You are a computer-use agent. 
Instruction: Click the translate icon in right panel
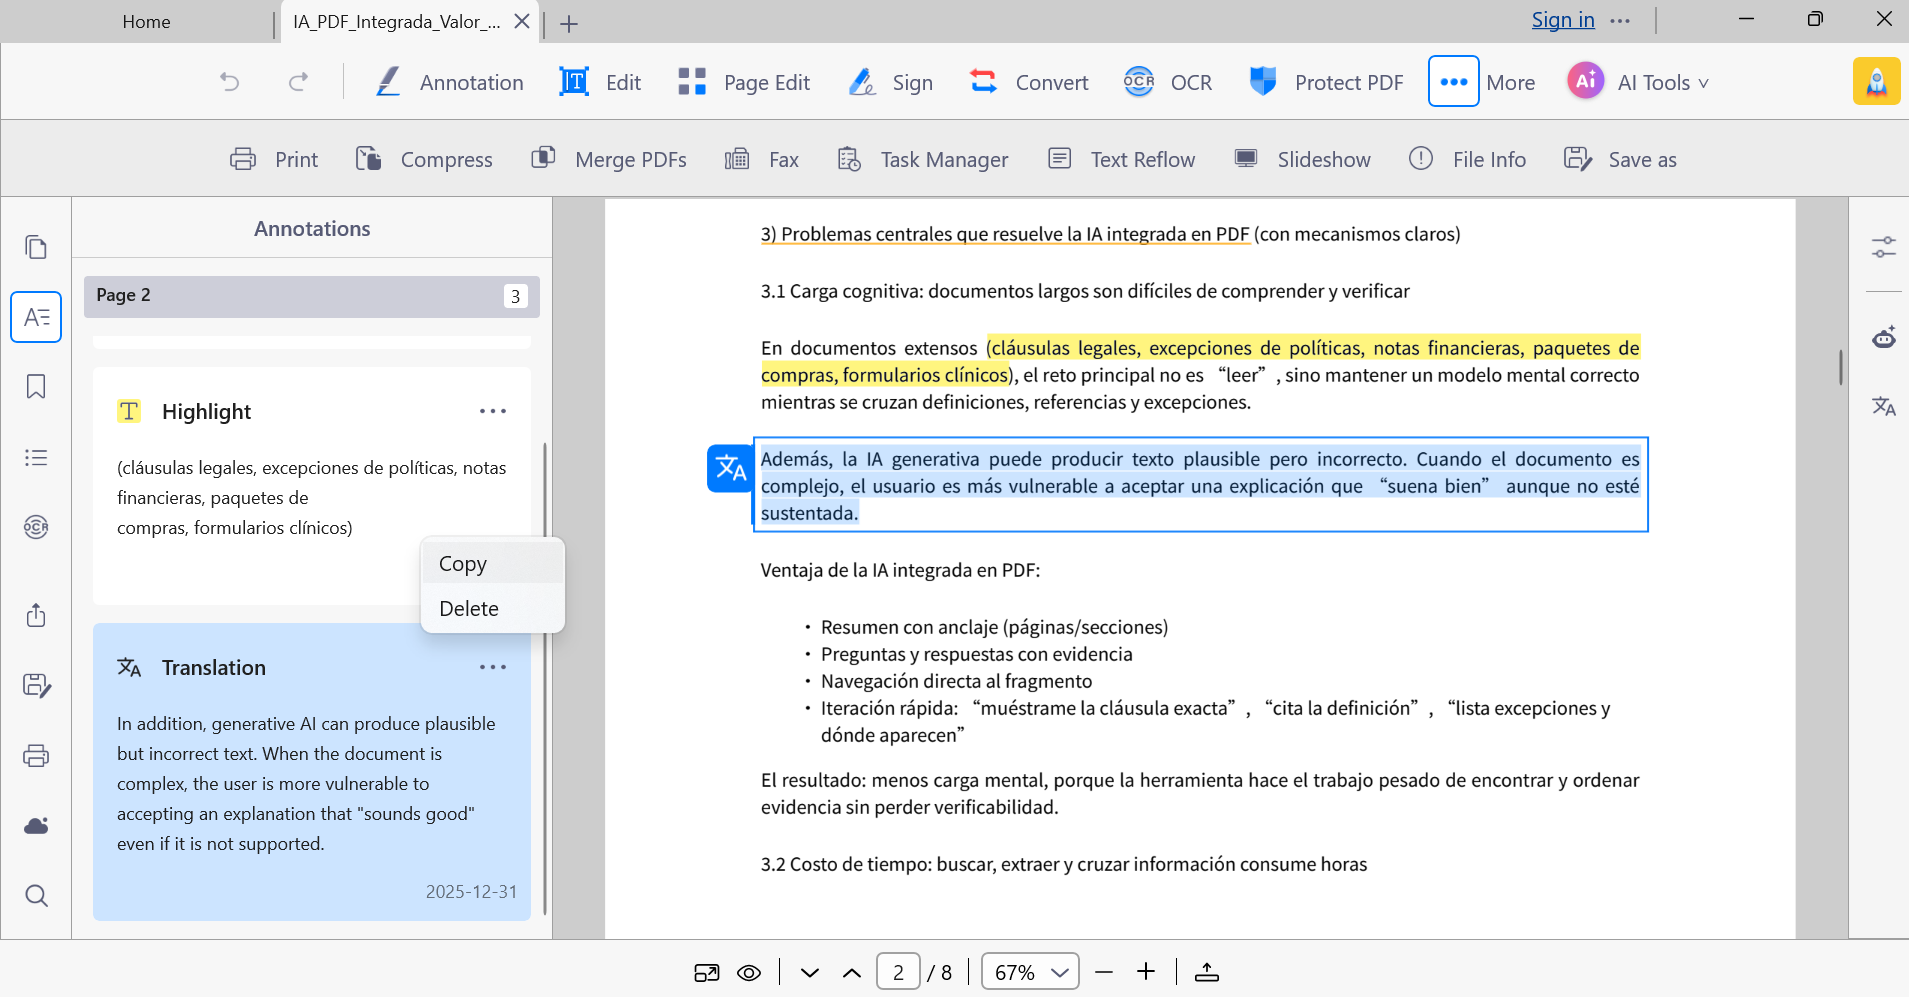click(x=1884, y=406)
